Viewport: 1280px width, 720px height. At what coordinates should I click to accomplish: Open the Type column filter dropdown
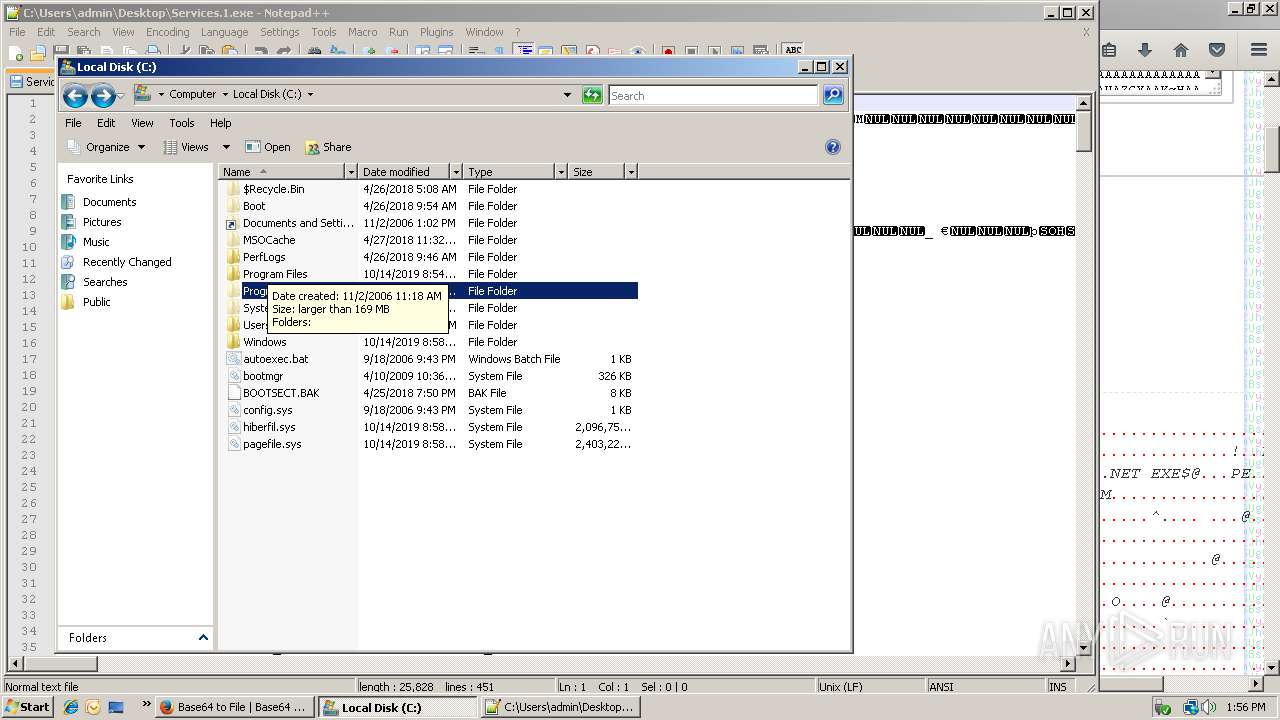(x=561, y=172)
